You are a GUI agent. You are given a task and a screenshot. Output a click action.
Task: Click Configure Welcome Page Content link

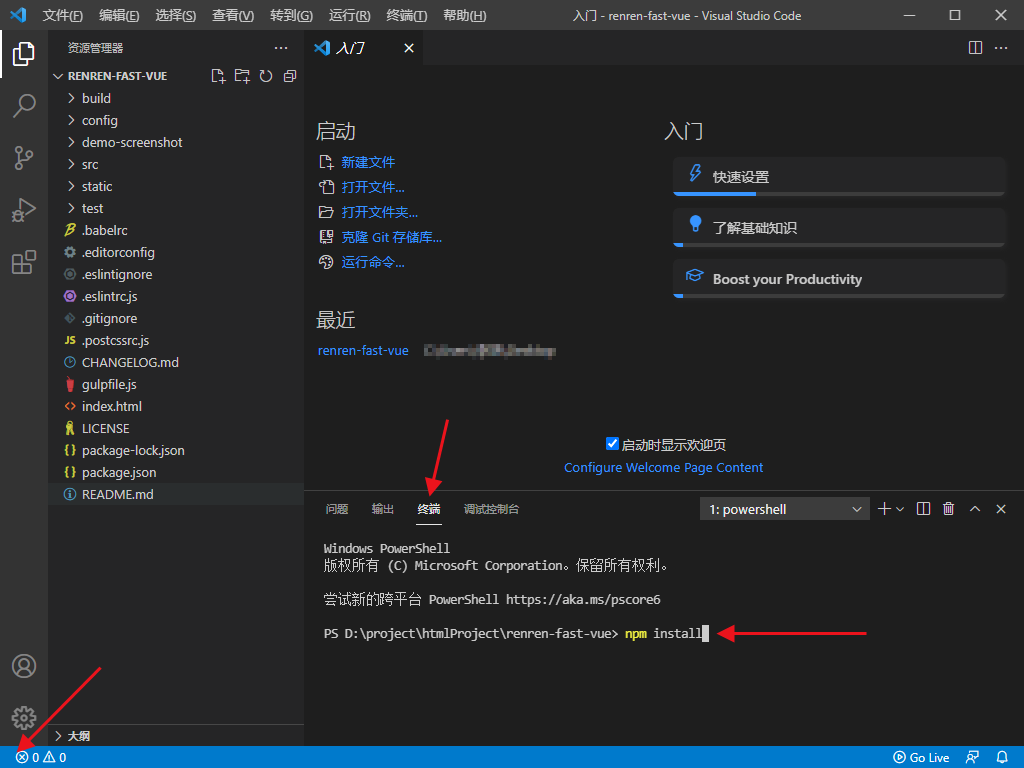pyautogui.click(x=663, y=468)
